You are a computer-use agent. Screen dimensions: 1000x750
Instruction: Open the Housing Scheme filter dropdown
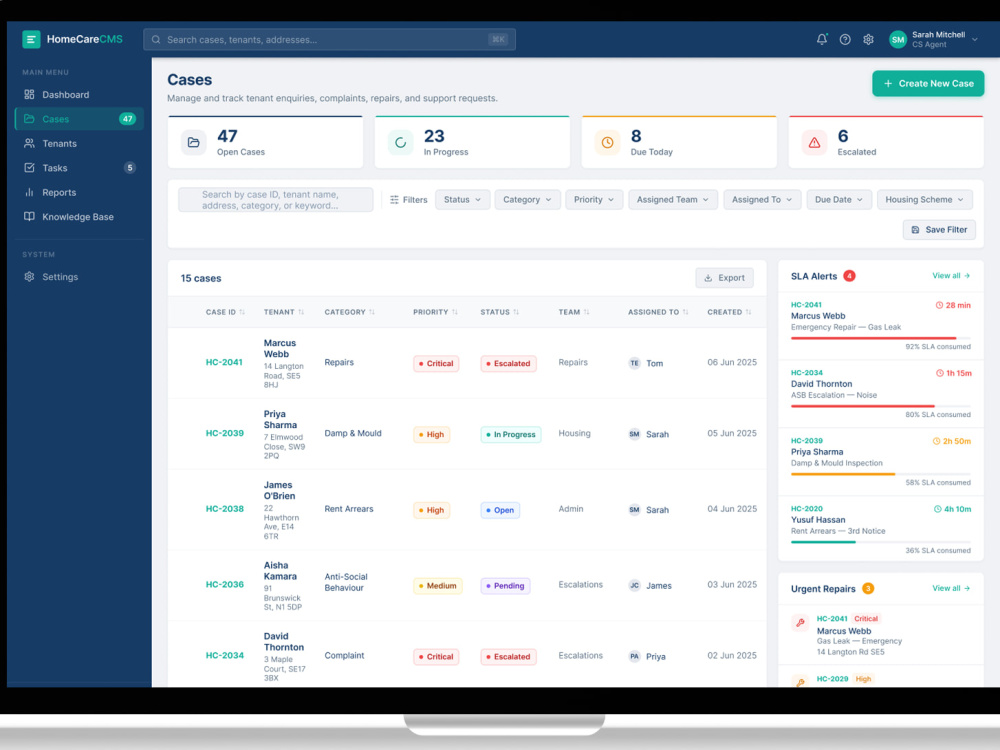point(925,200)
